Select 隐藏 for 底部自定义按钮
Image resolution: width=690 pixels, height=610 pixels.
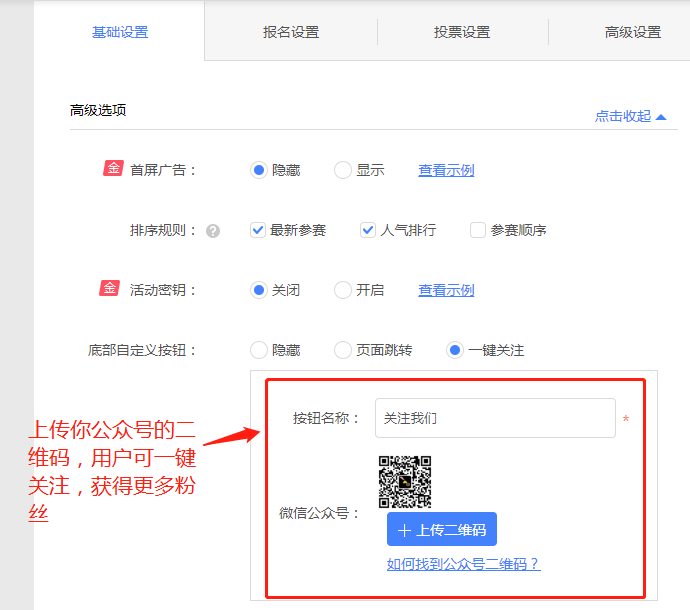259,350
